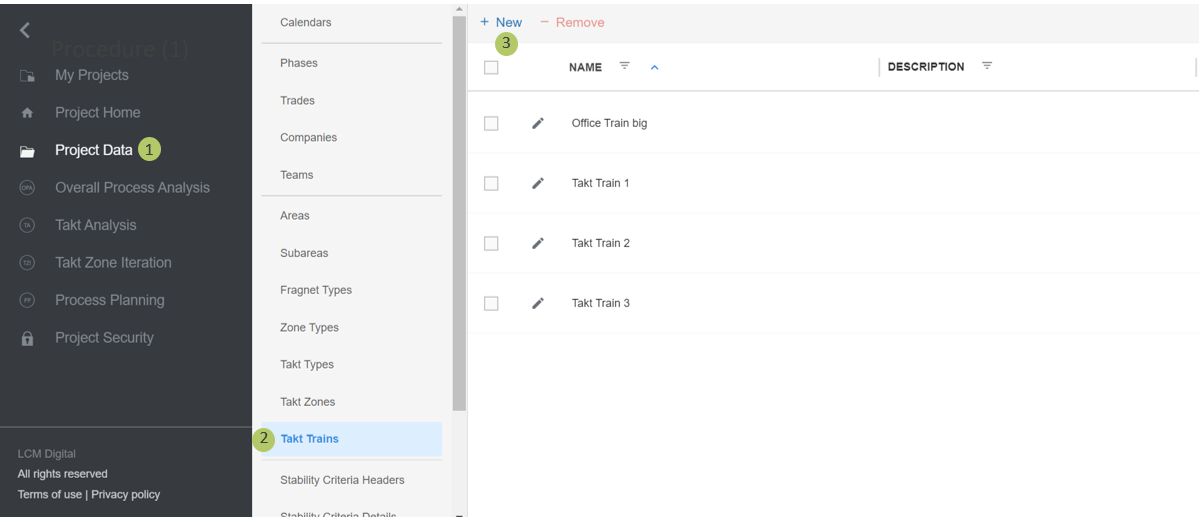Click the New button to add train
The height and width of the screenshot is (519, 1199).
coord(501,22)
